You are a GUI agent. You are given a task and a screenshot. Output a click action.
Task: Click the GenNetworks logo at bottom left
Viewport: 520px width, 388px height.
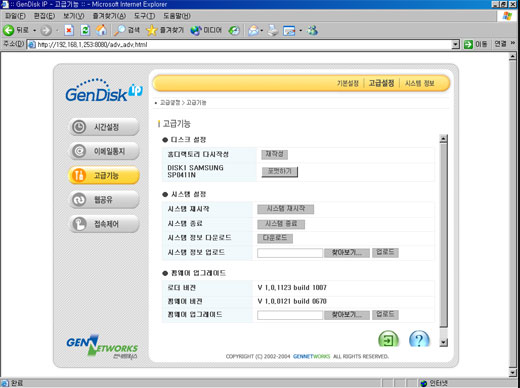pos(102,347)
